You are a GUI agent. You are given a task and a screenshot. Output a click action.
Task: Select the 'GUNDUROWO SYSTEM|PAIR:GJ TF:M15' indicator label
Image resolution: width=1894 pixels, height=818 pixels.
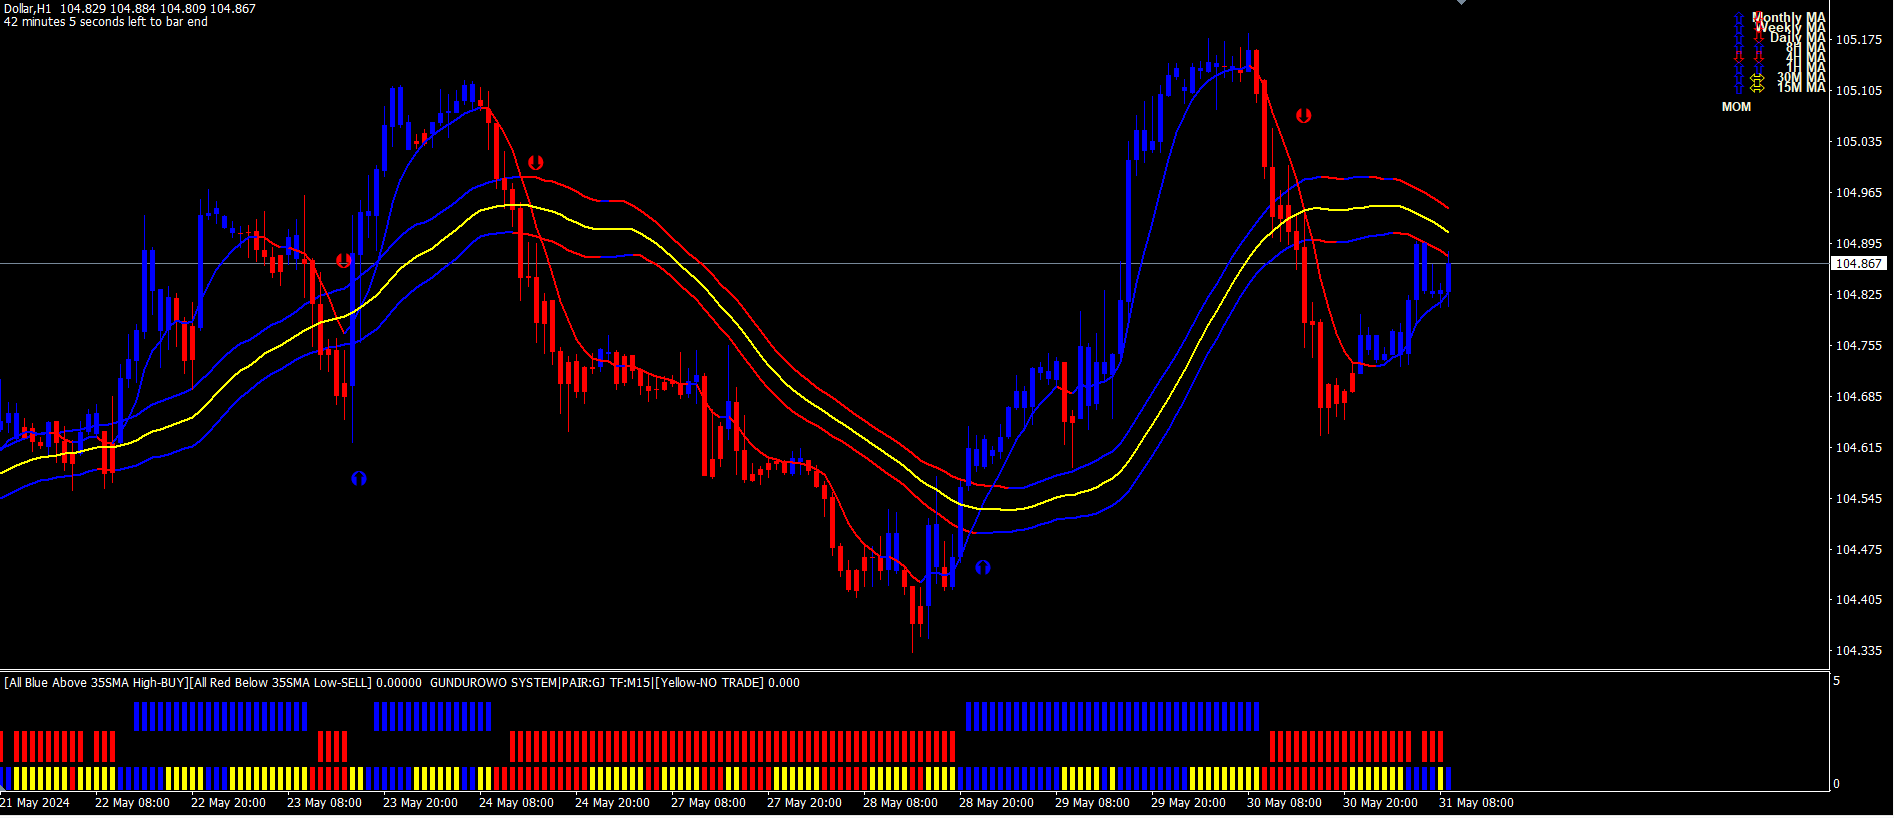point(540,683)
